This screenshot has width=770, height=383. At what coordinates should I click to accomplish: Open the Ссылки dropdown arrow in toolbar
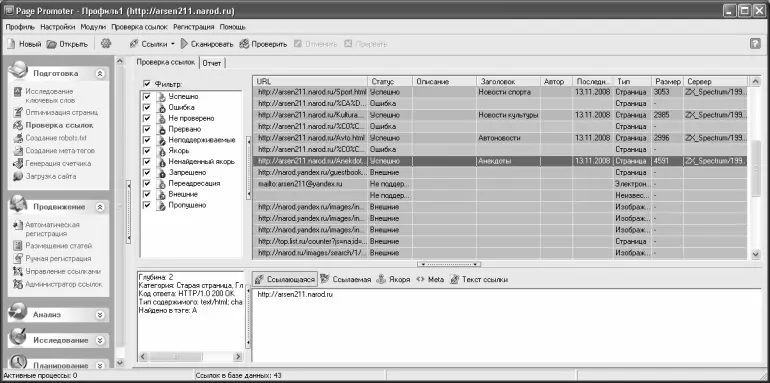(173, 44)
